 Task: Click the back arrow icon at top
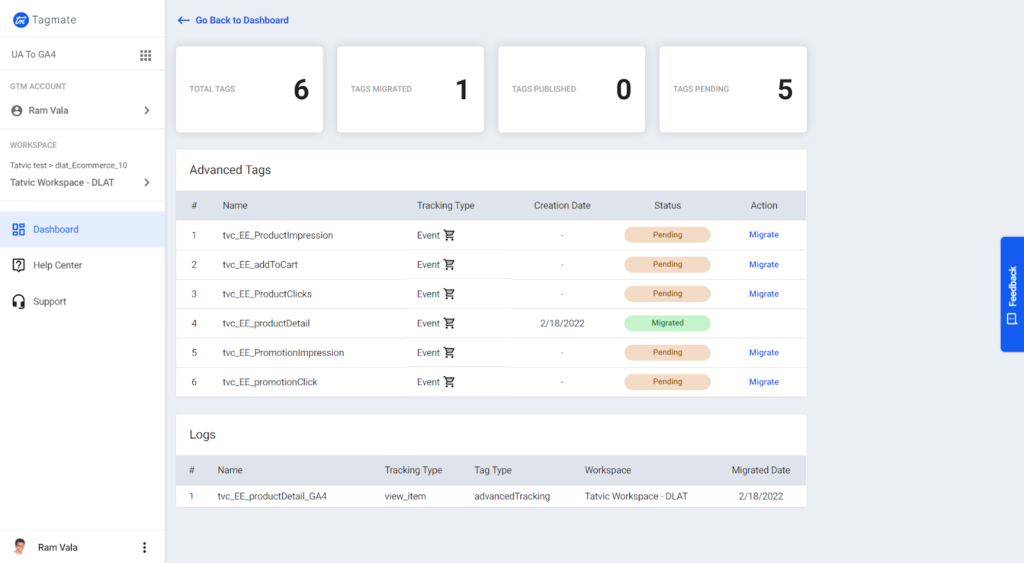(x=184, y=20)
